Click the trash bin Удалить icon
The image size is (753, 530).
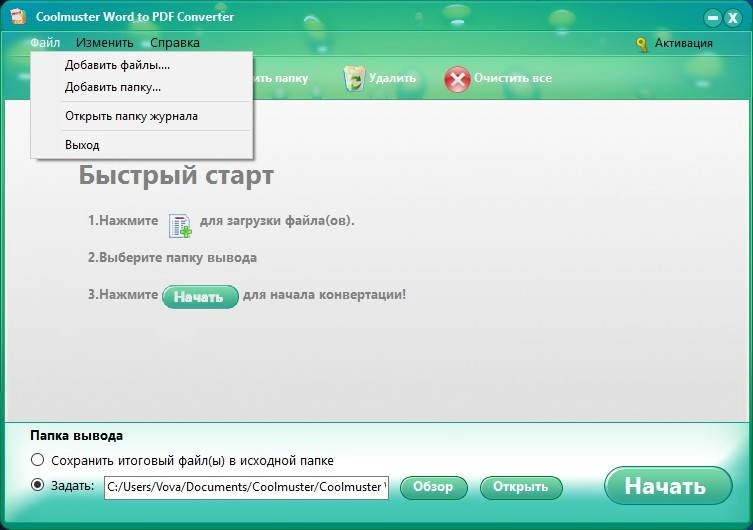coord(354,78)
